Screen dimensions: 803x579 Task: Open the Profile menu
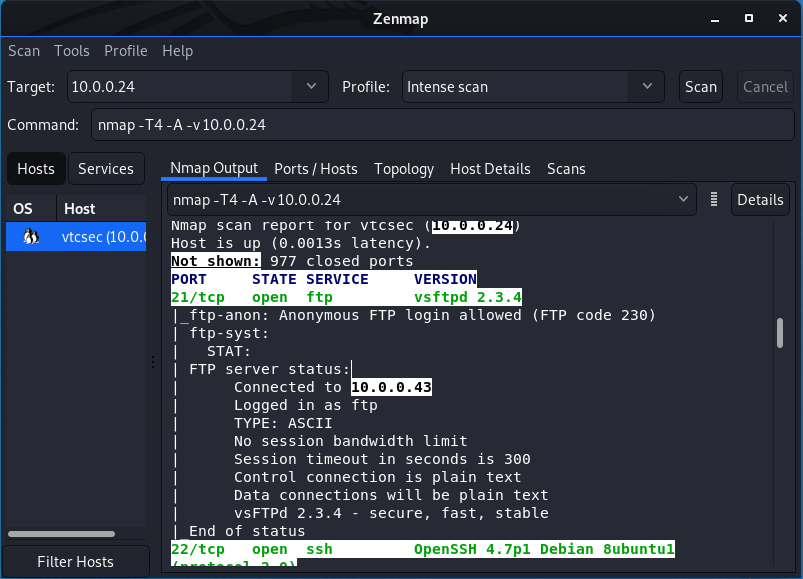point(125,51)
